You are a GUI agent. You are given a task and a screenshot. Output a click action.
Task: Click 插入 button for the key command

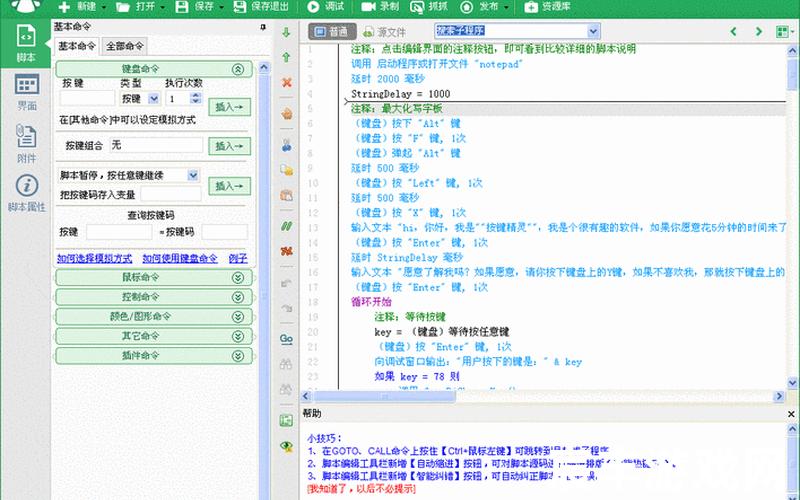coord(229,107)
